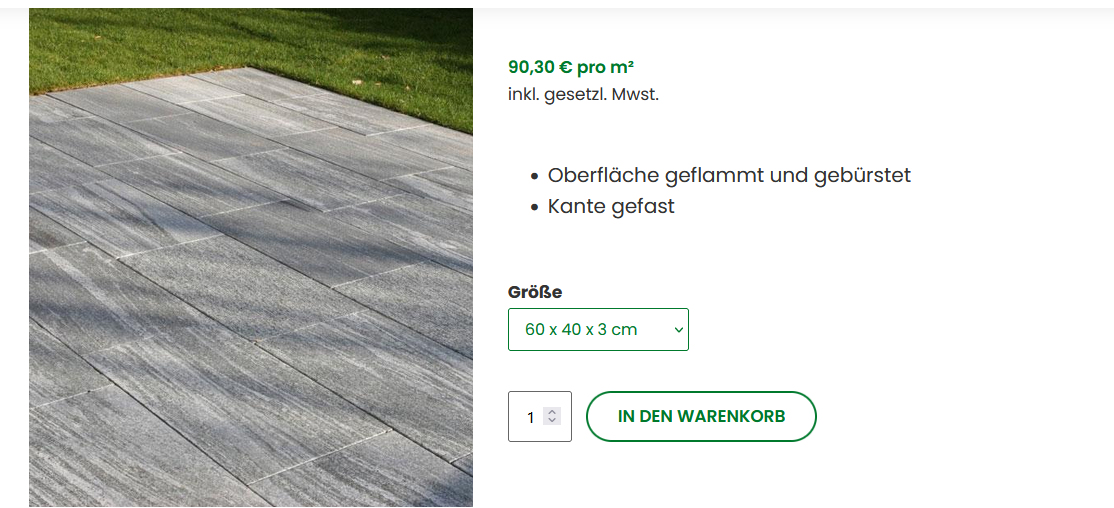Image resolution: width=1114 pixels, height=508 pixels.
Task: Click the digit 1 in quantity box
Action: pos(530,418)
